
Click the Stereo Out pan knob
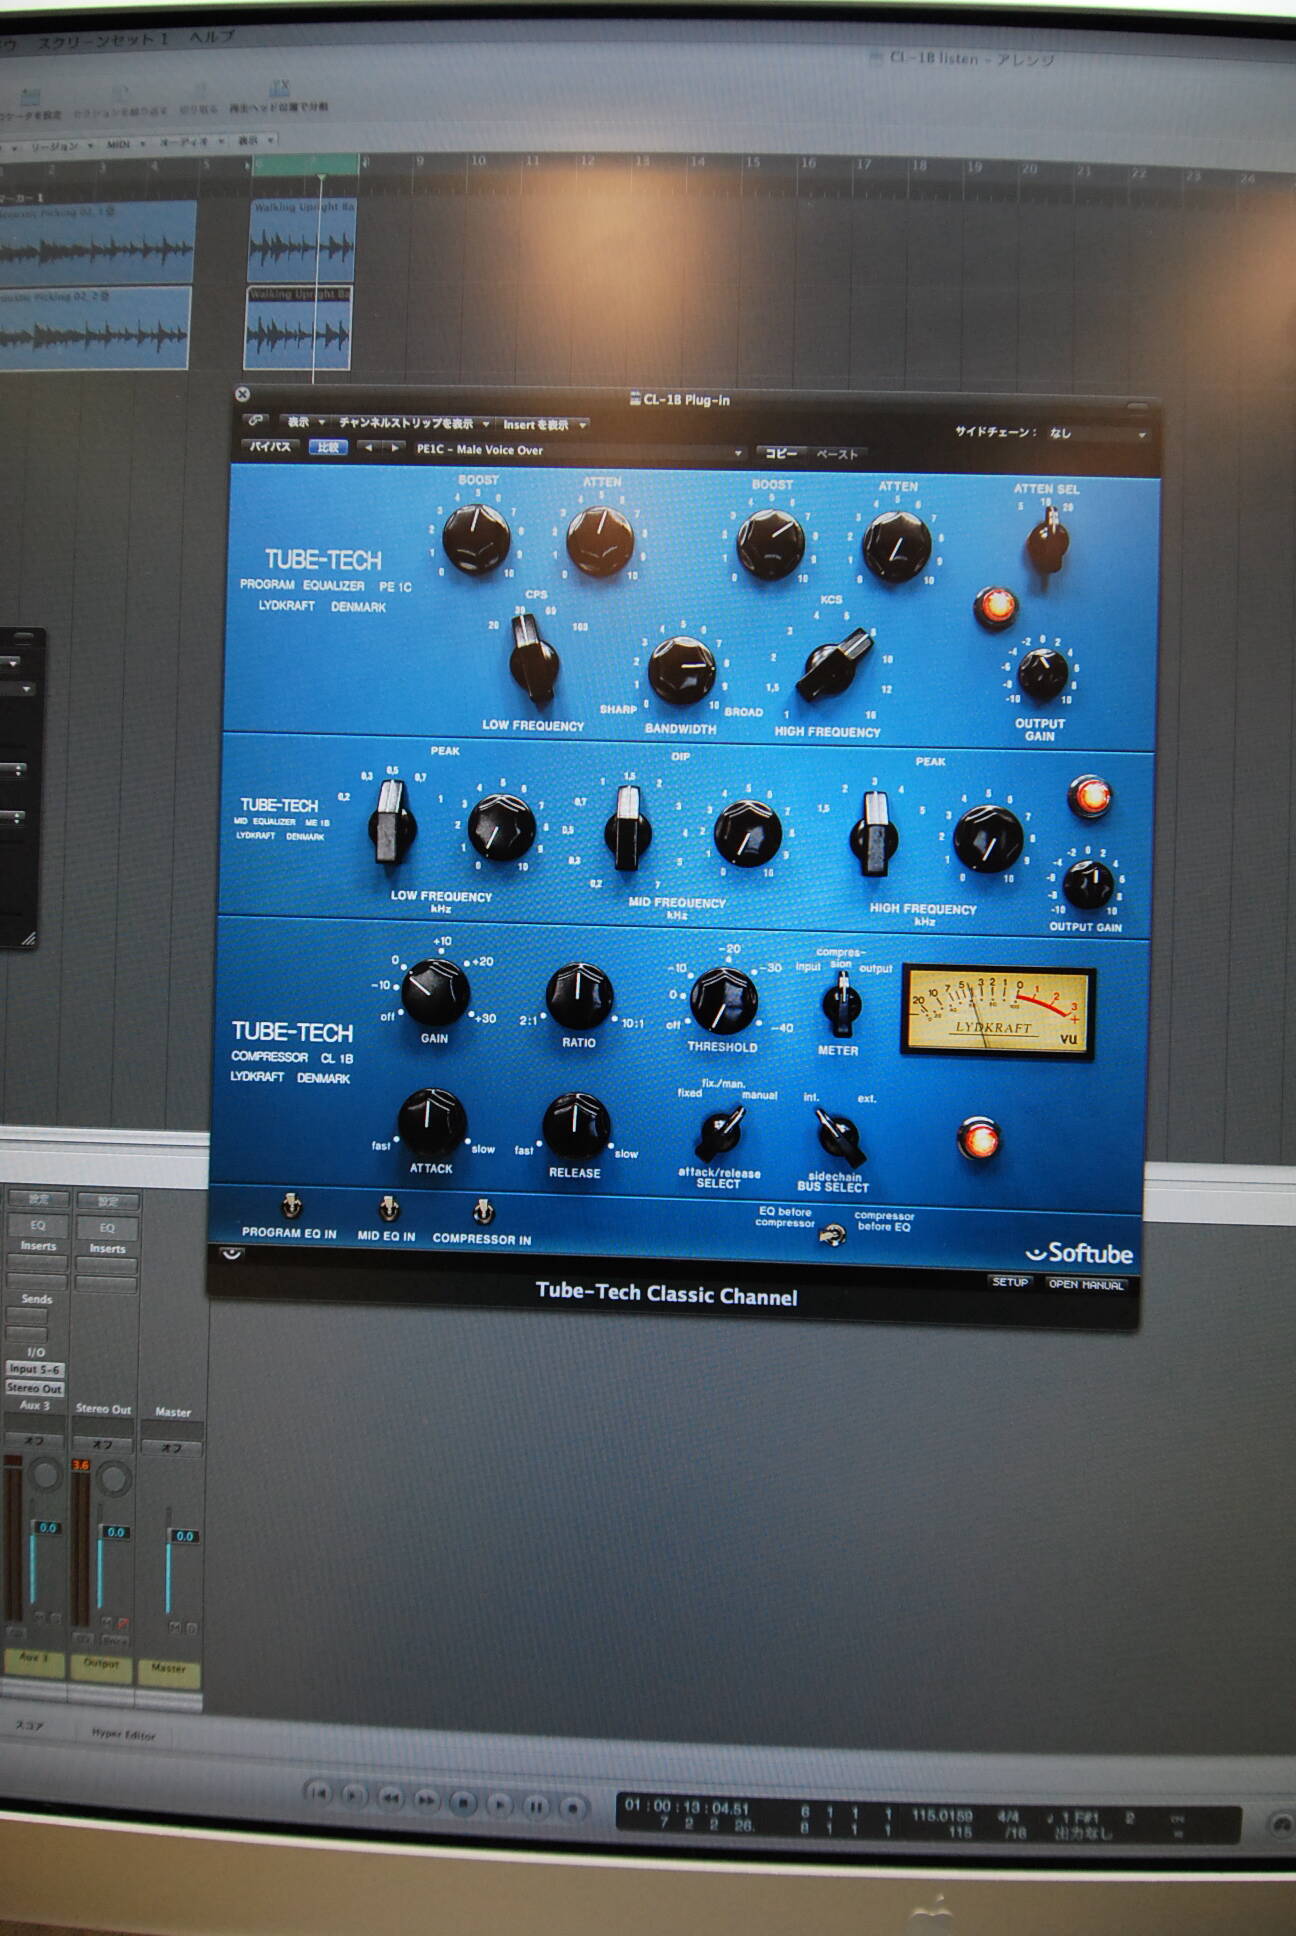(114, 1478)
